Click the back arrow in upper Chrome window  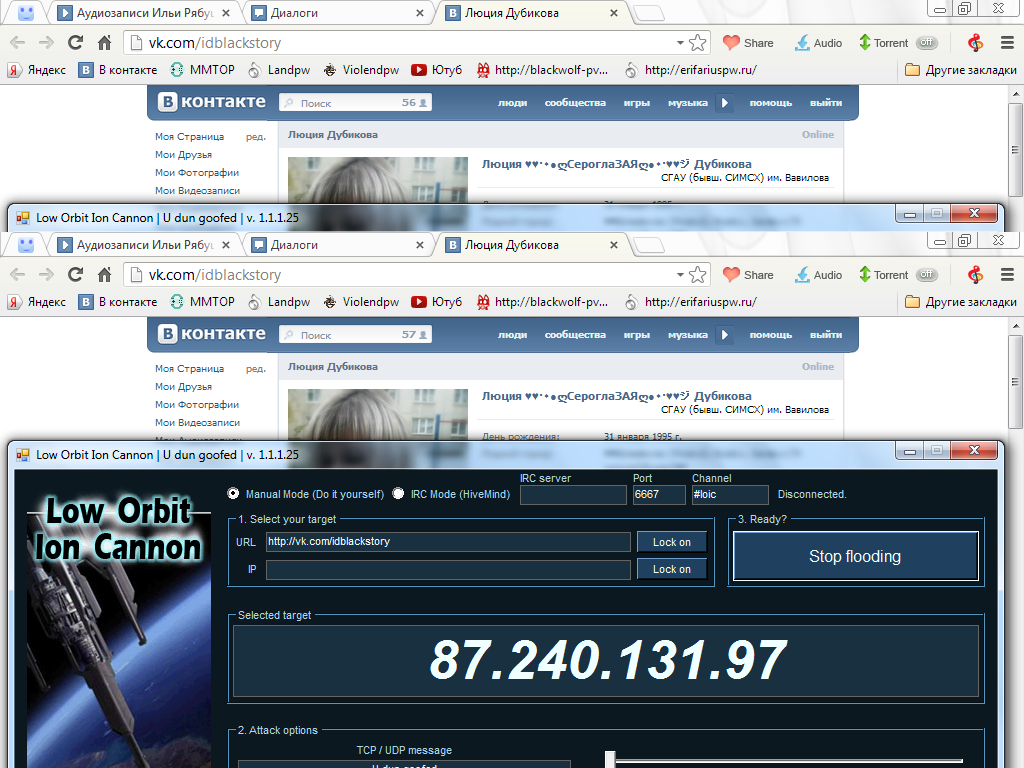click(x=18, y=43)
